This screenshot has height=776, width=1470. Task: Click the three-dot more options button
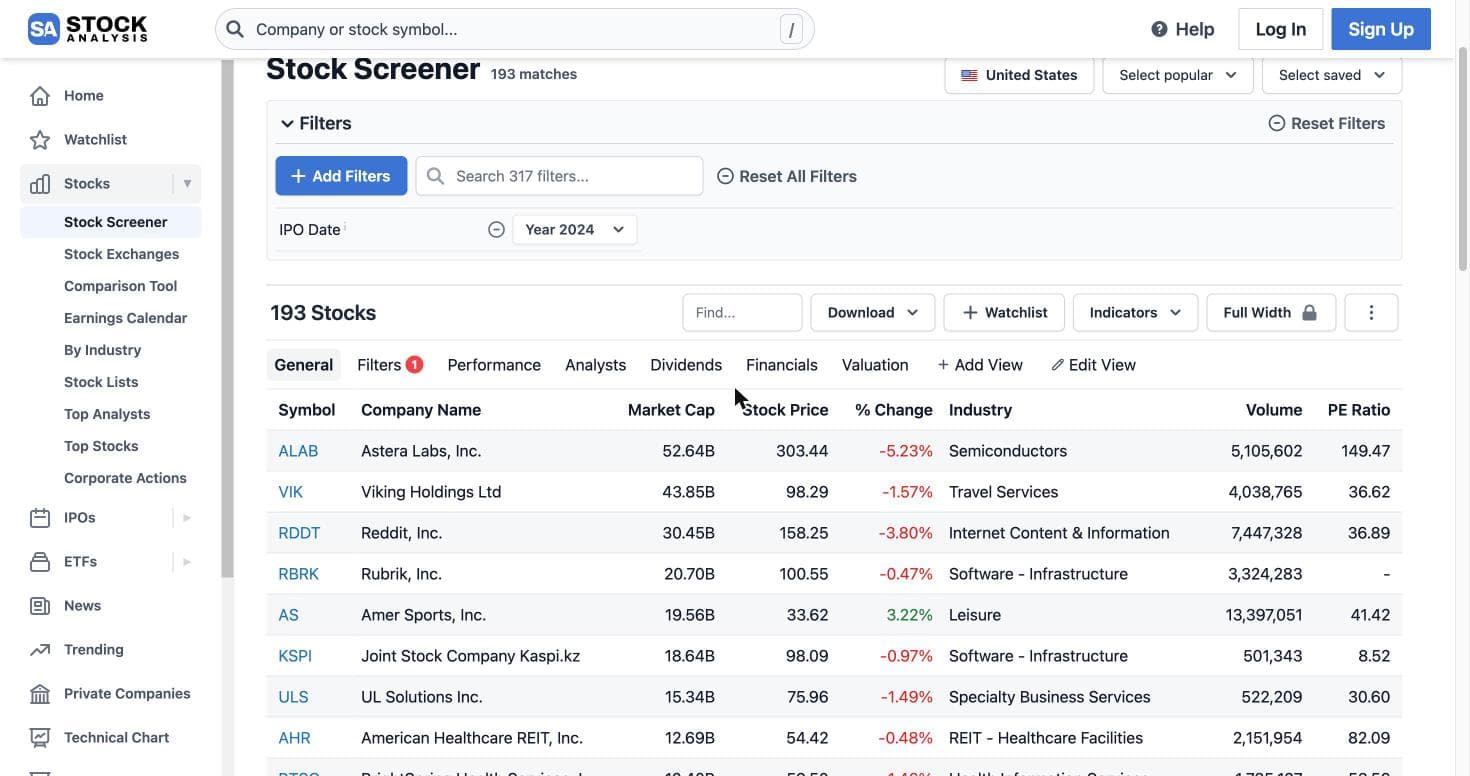pyautogui.click(x=1371, y=313)
